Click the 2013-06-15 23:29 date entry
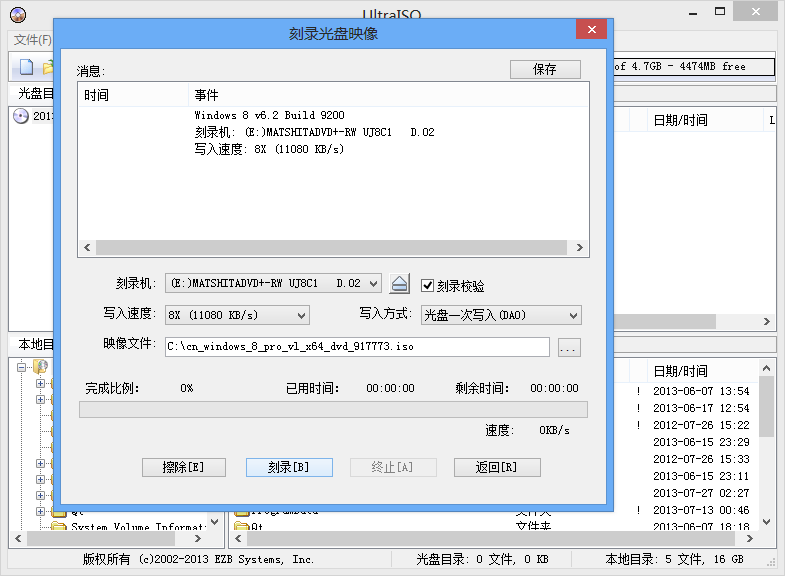Screen dimensions: 785x576 tap(701, 442)
